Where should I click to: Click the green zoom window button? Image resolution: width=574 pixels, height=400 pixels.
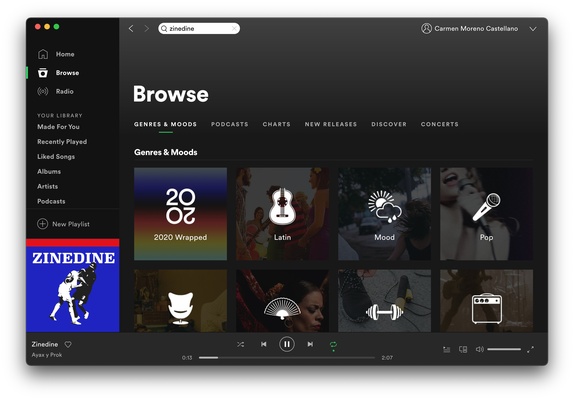(56, 27)
